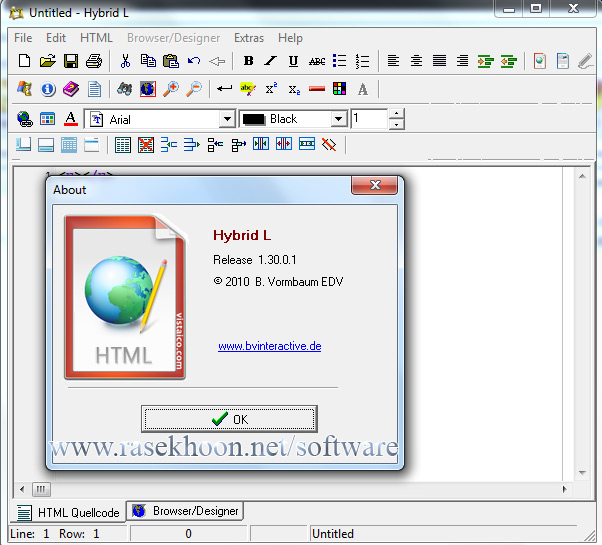The height and width of the screenshot is (545, 602).
Task: Click the 'Untitled' status bar entry
Action: tap(333, 533)
